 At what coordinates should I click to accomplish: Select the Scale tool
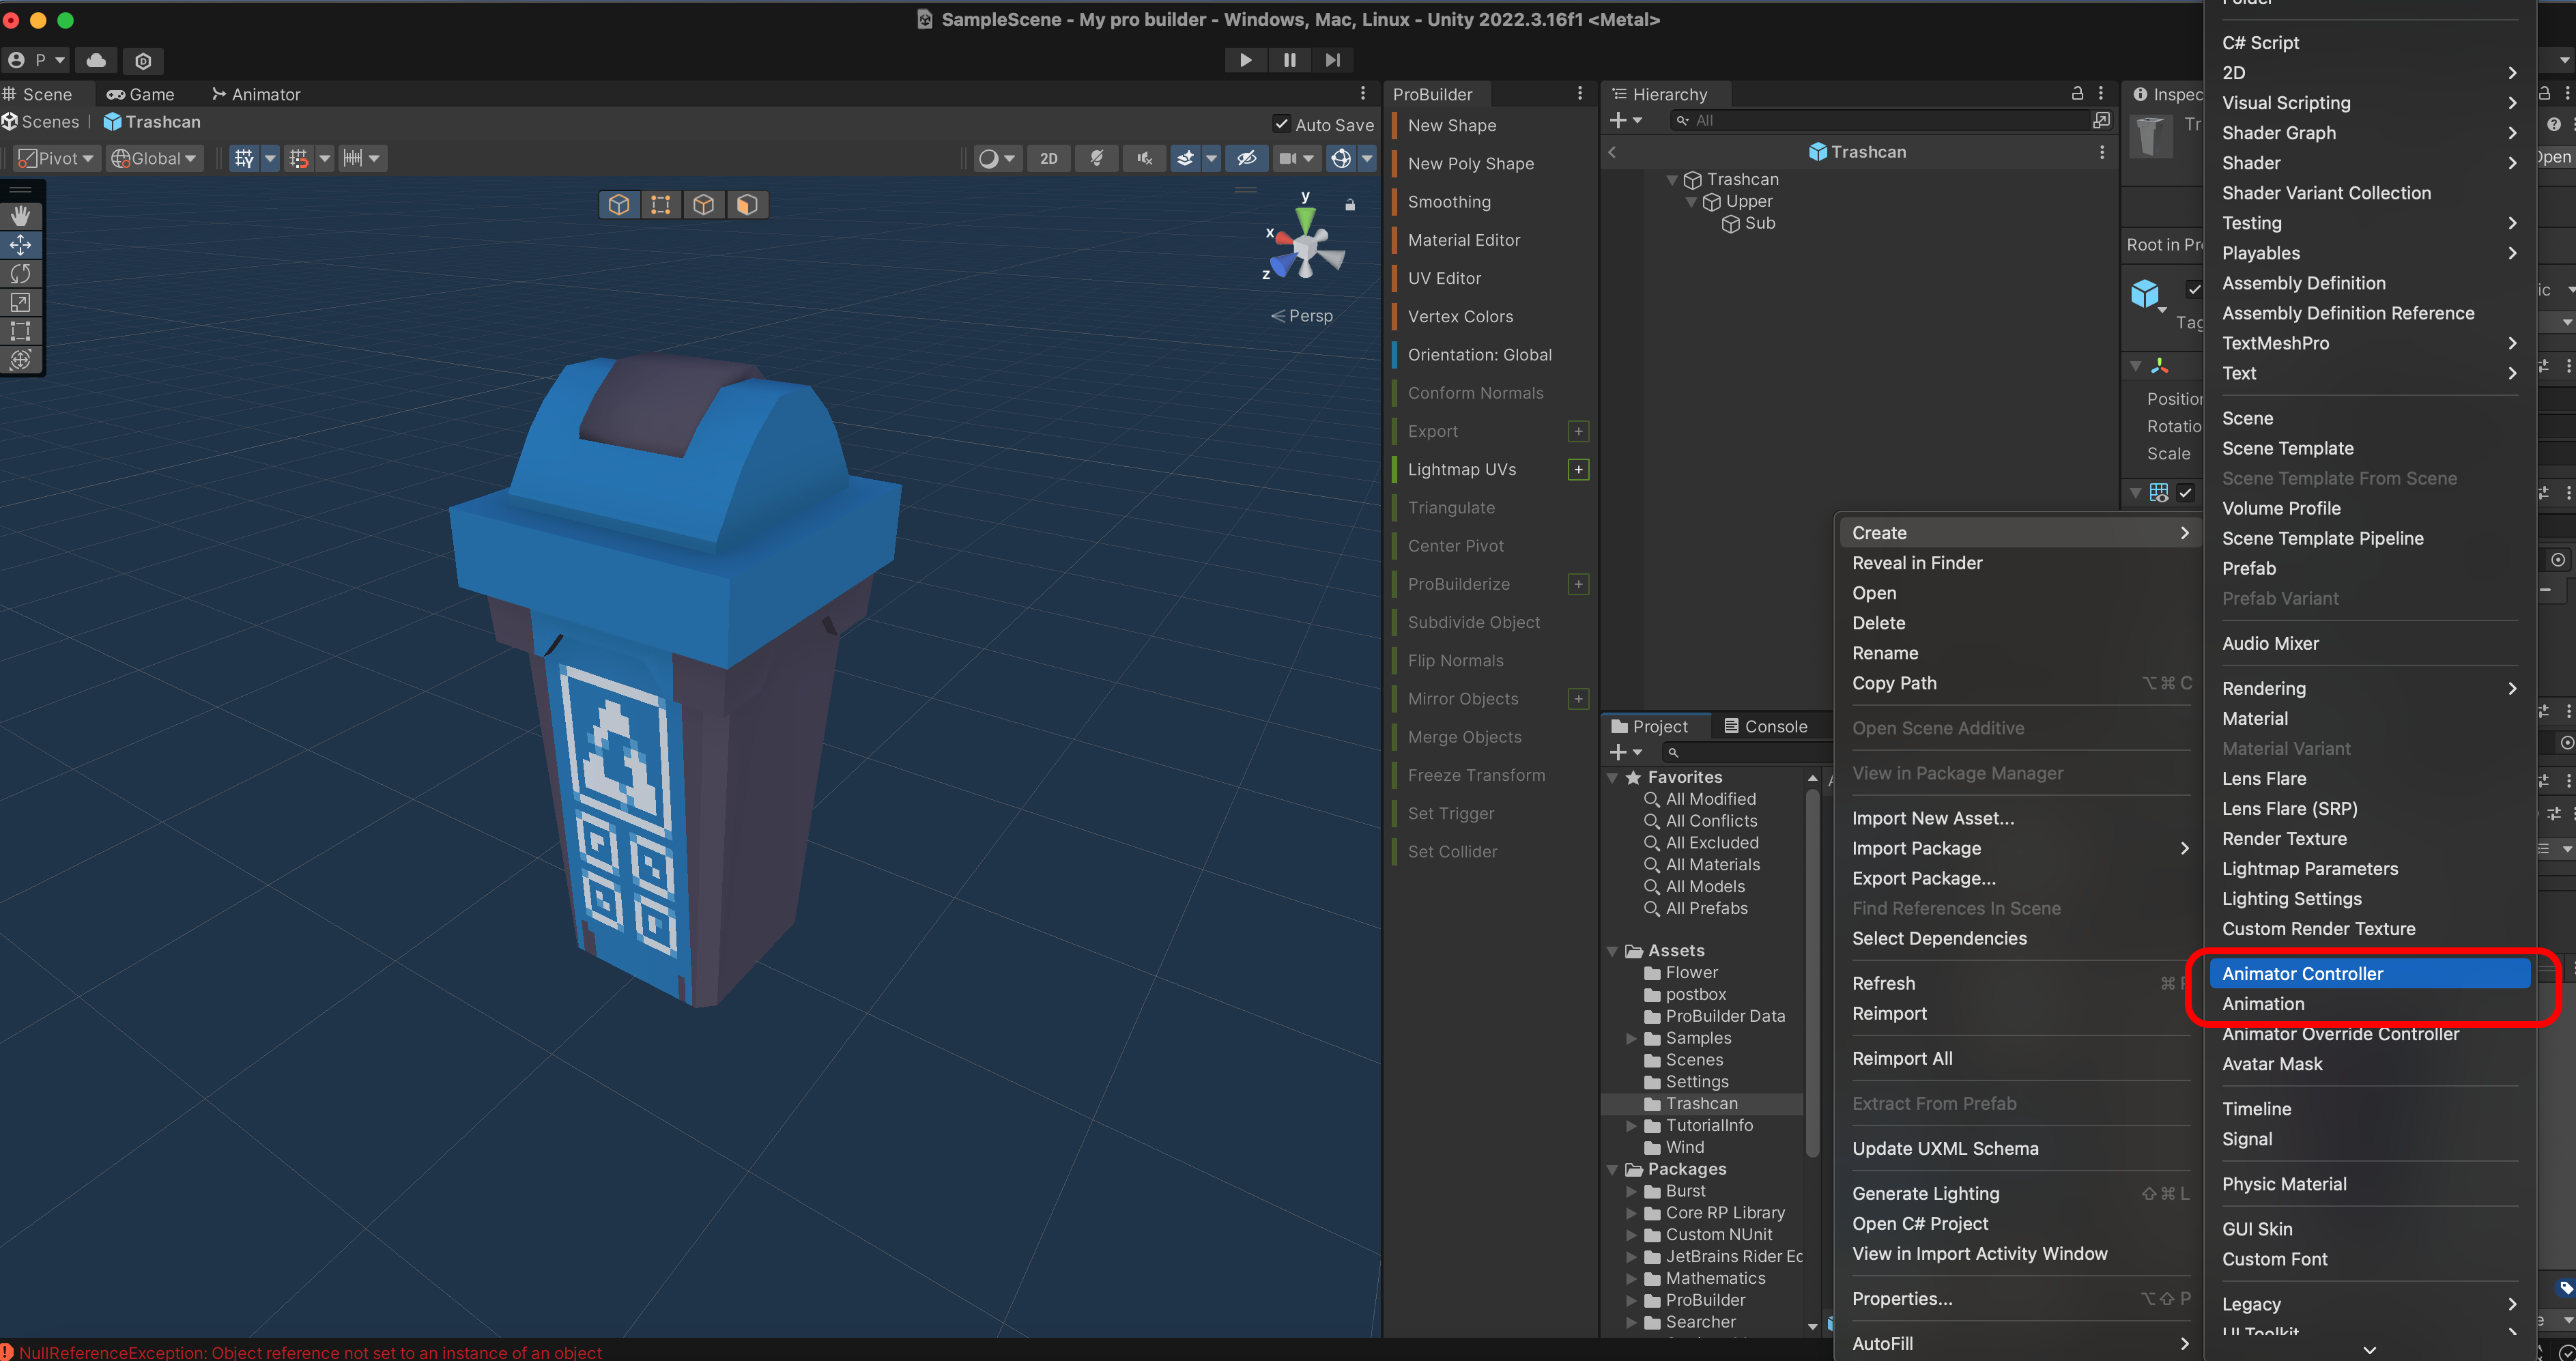pyautogui.click(x=21, y=302)
